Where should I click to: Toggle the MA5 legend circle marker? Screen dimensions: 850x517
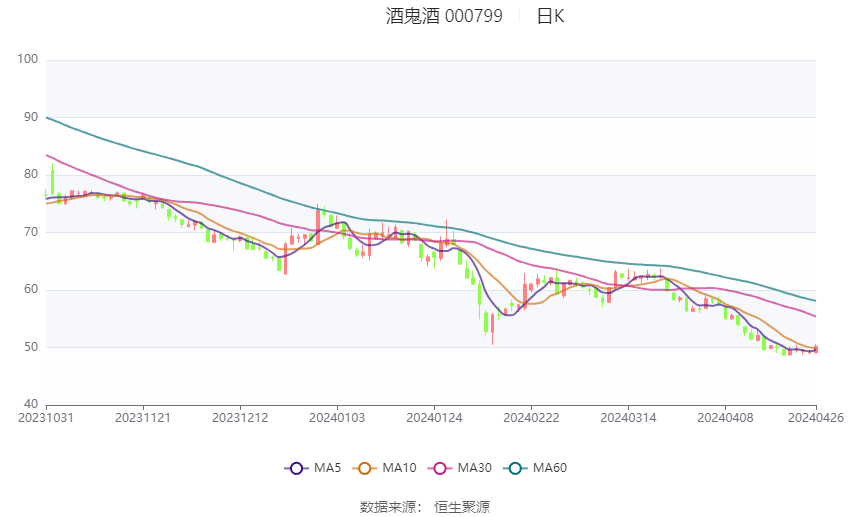[x=296, y=468]
